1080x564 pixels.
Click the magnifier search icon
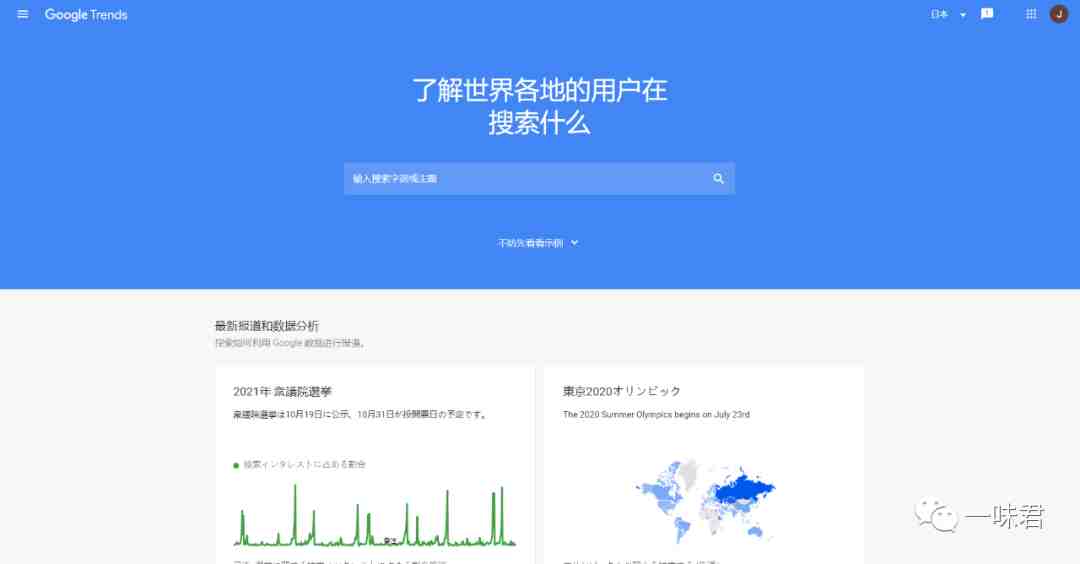(718, 178)
